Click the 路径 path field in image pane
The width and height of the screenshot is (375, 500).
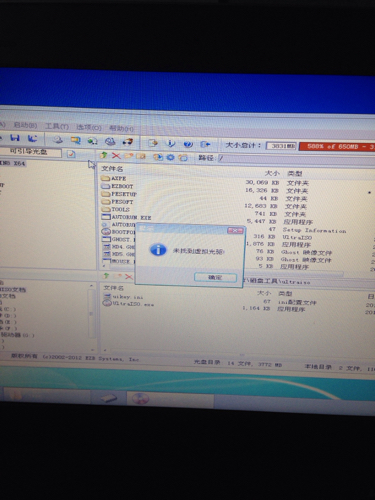[x=296, y=159]
